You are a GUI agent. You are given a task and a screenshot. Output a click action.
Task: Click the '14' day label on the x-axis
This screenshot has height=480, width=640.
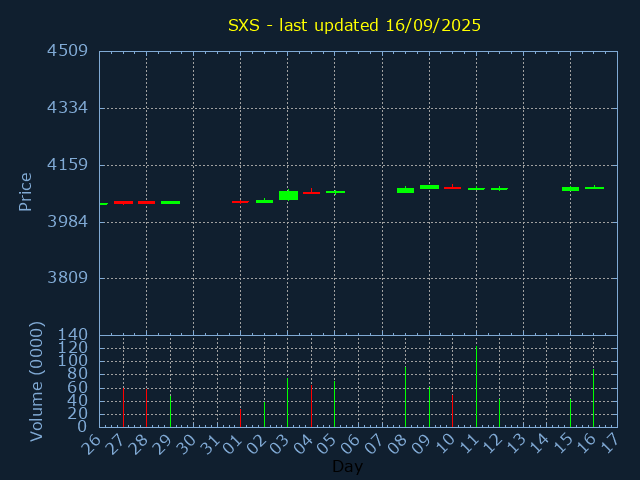click(538, 444)
